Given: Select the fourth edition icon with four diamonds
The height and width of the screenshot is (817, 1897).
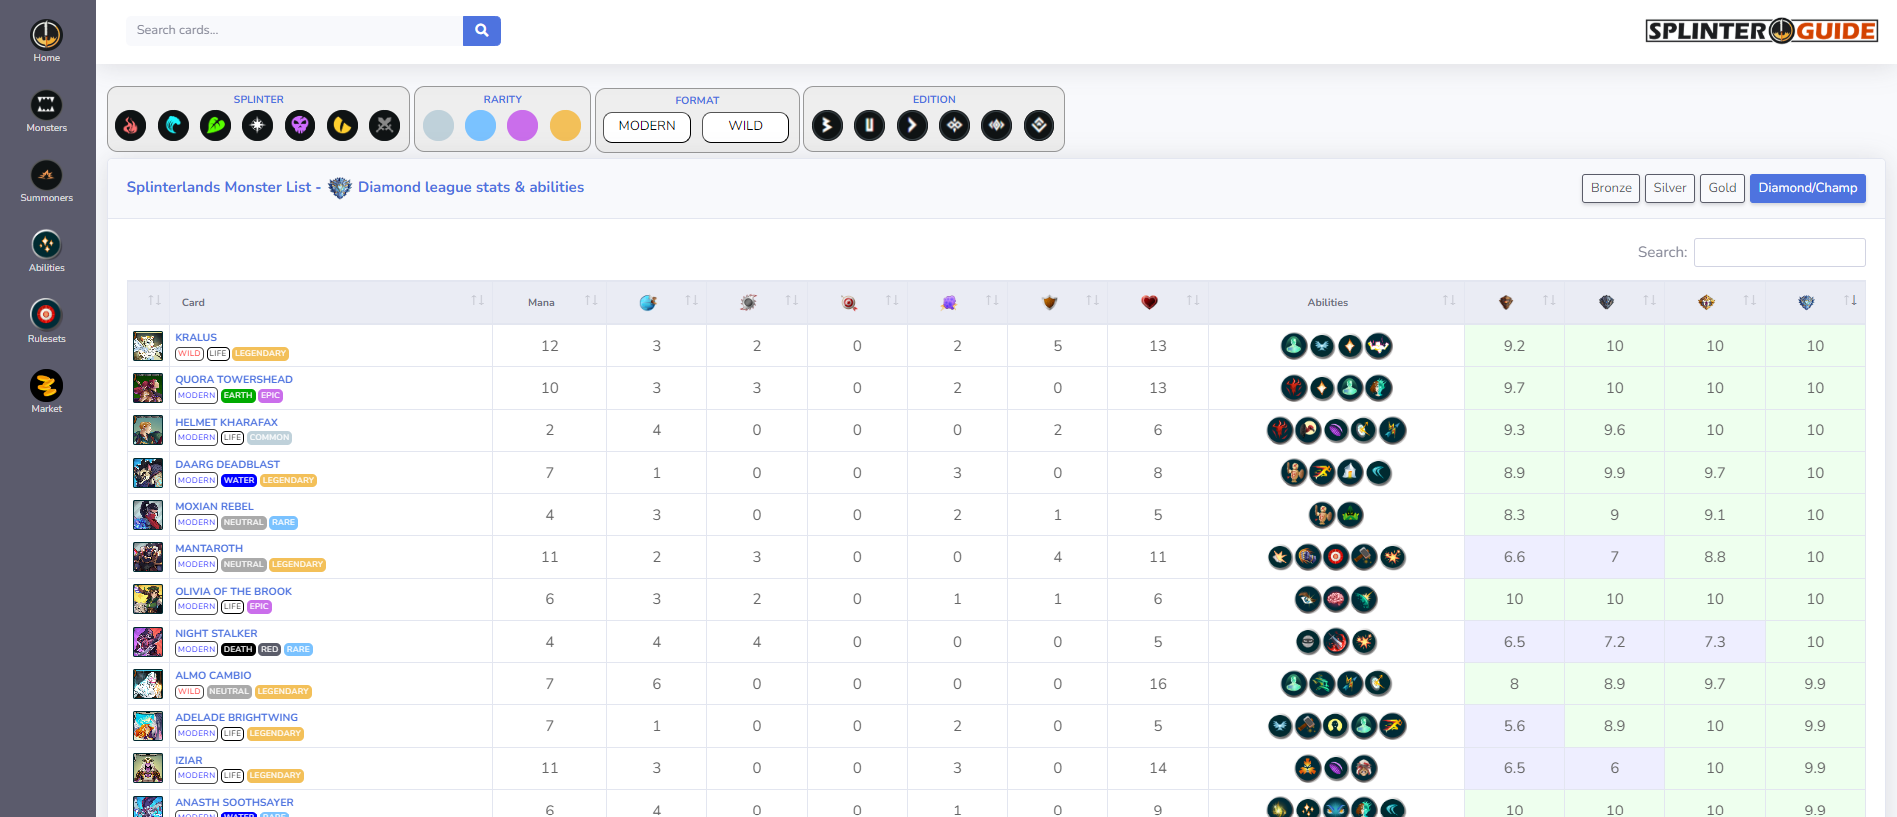Looking at the screenshot, I should (955, 125).
